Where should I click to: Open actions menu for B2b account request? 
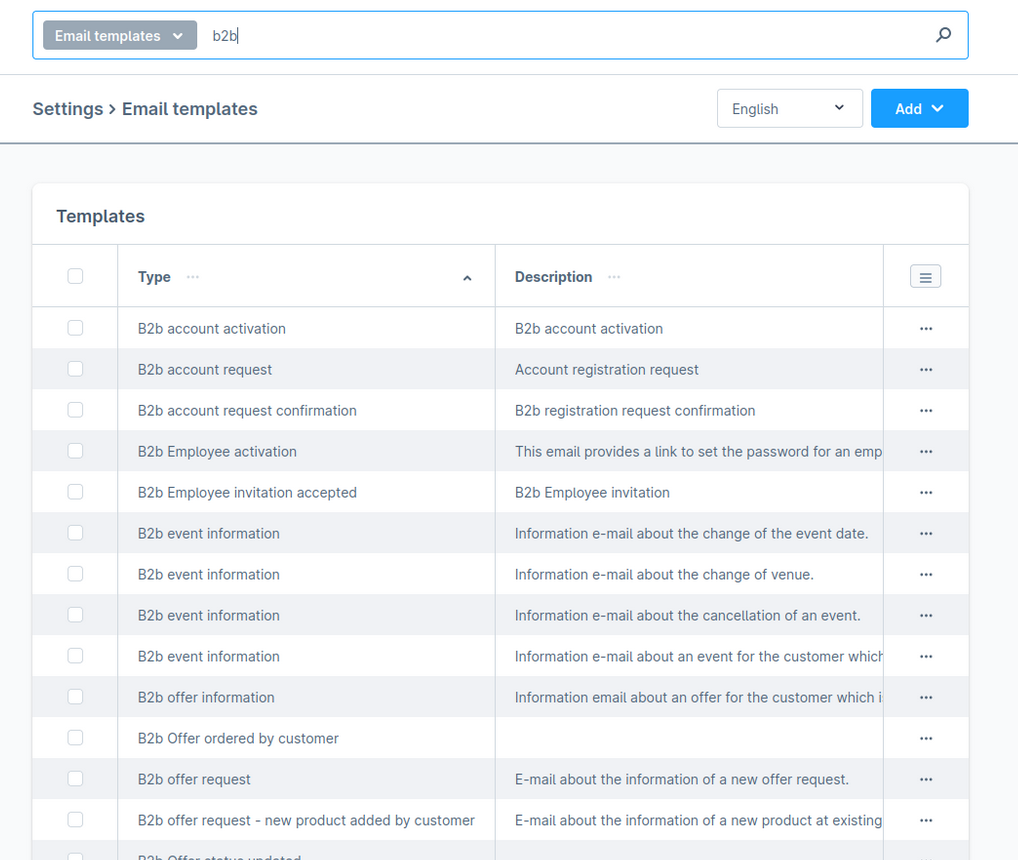[925, 370]
